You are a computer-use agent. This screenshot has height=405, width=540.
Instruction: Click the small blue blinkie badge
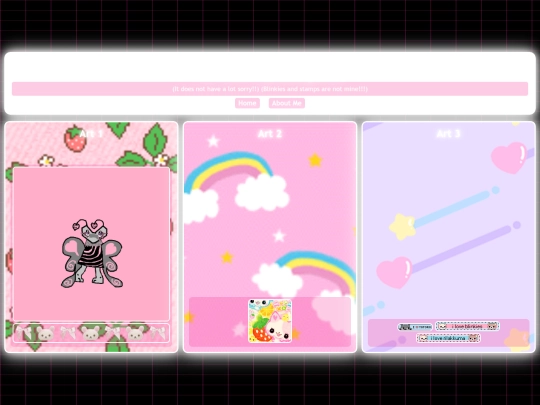(x=415, y=327)
